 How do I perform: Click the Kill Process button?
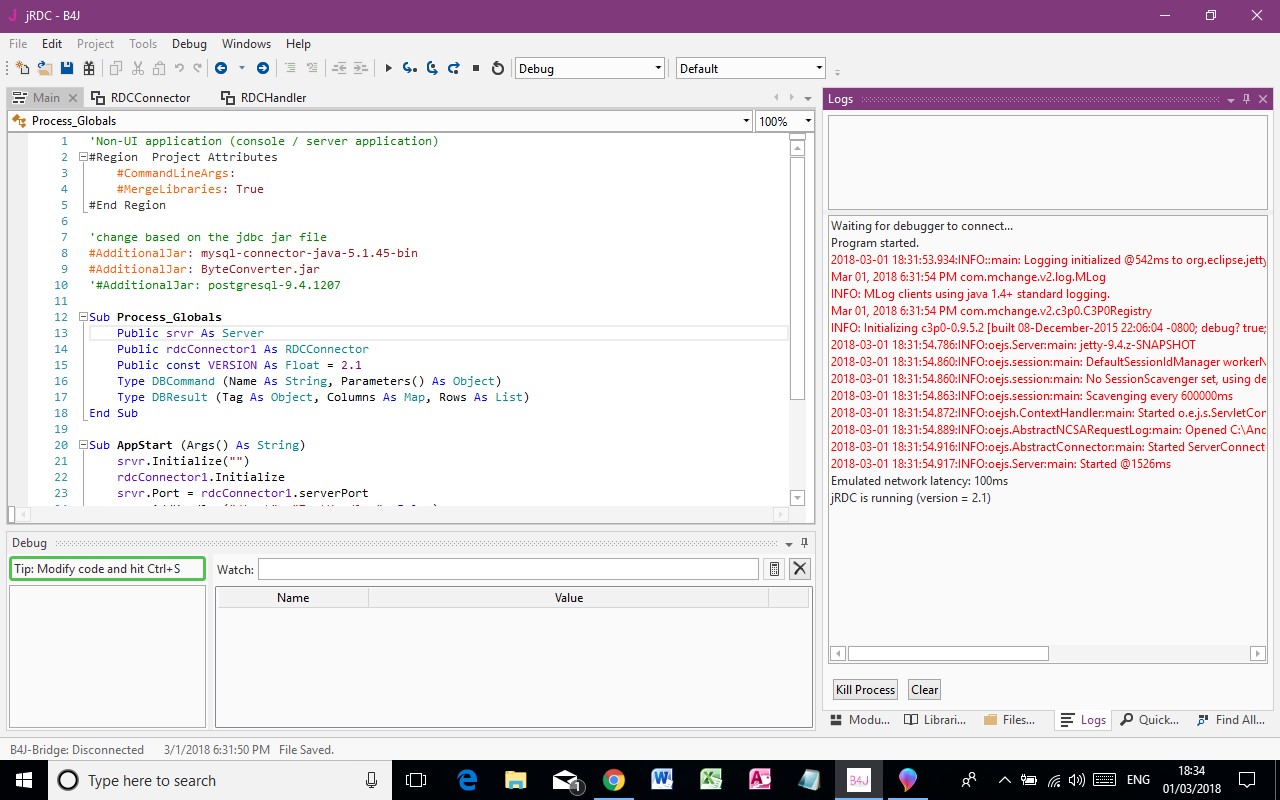865,690
